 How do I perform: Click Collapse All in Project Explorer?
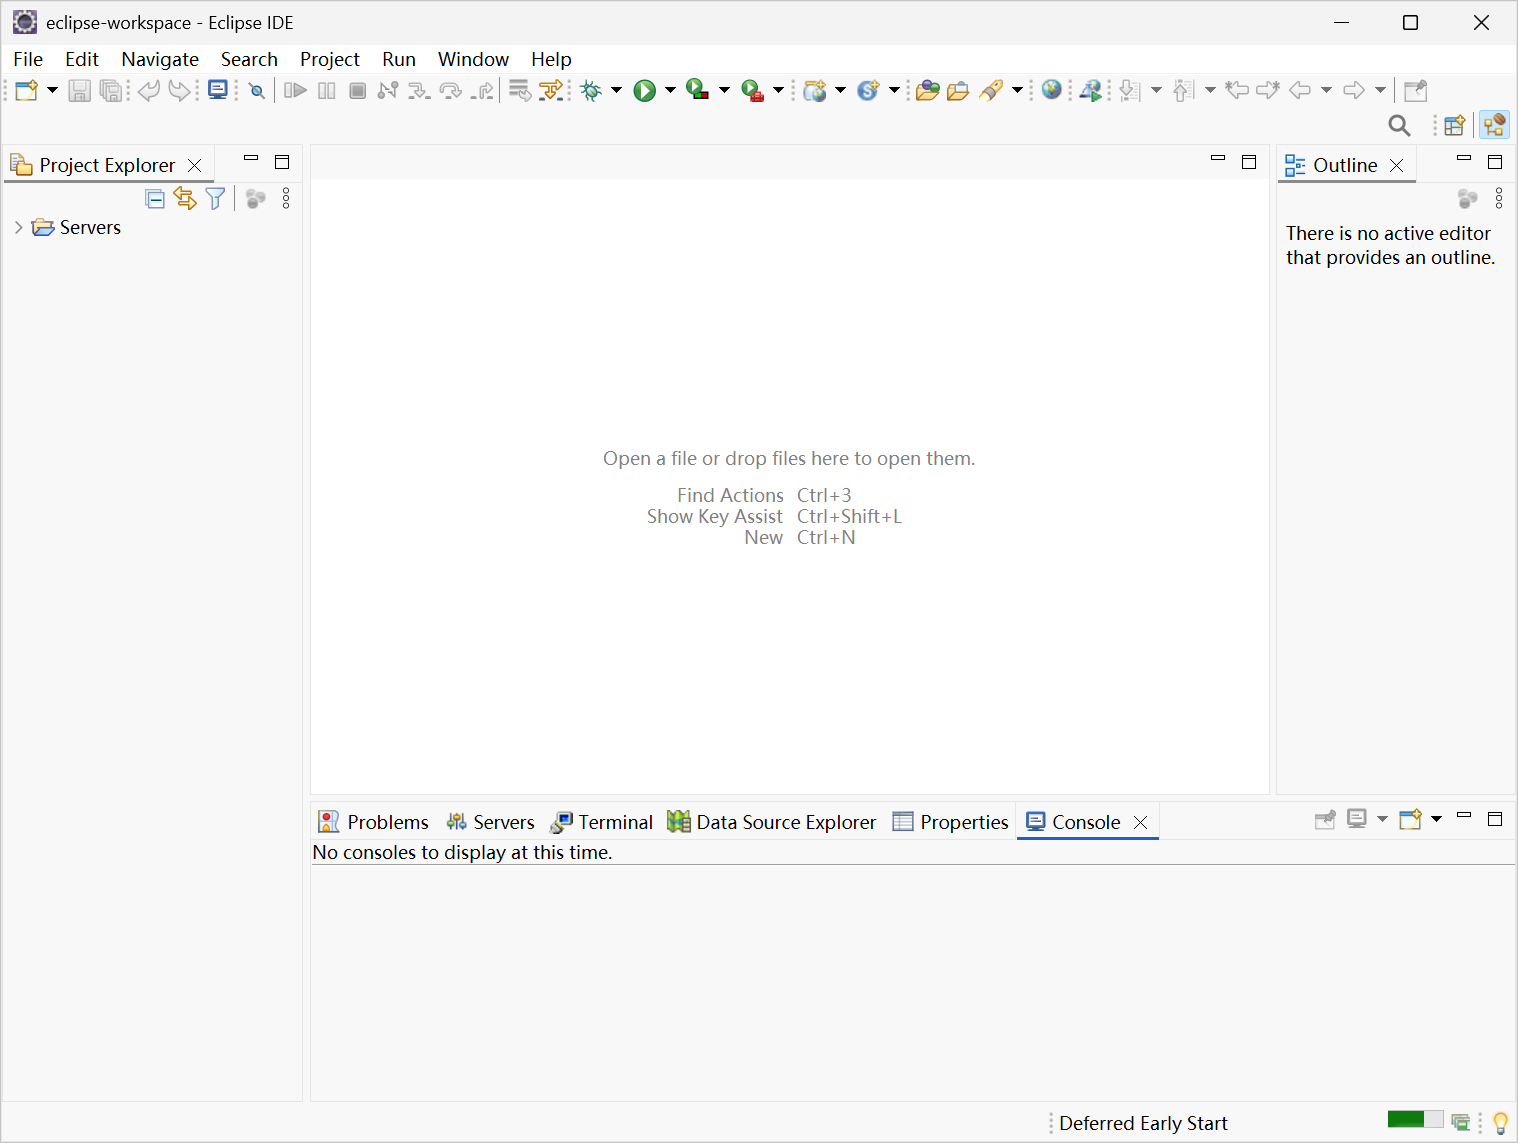155,199
